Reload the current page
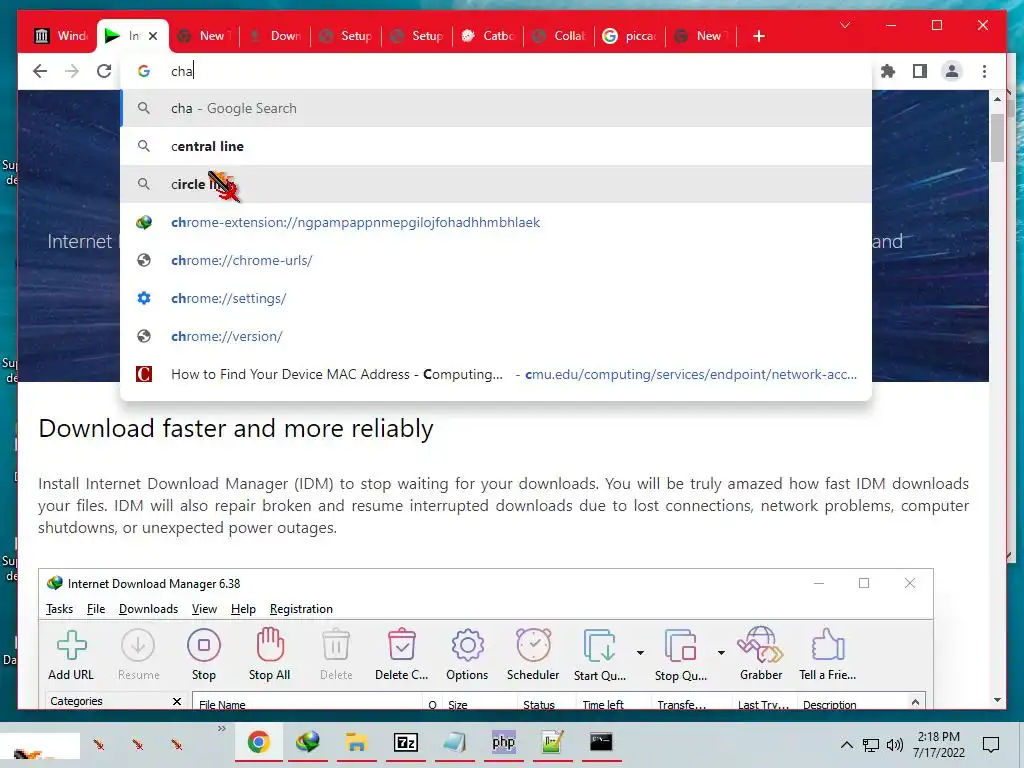Viewport: 1024px width, 768px height. click(x=104, y=71)
